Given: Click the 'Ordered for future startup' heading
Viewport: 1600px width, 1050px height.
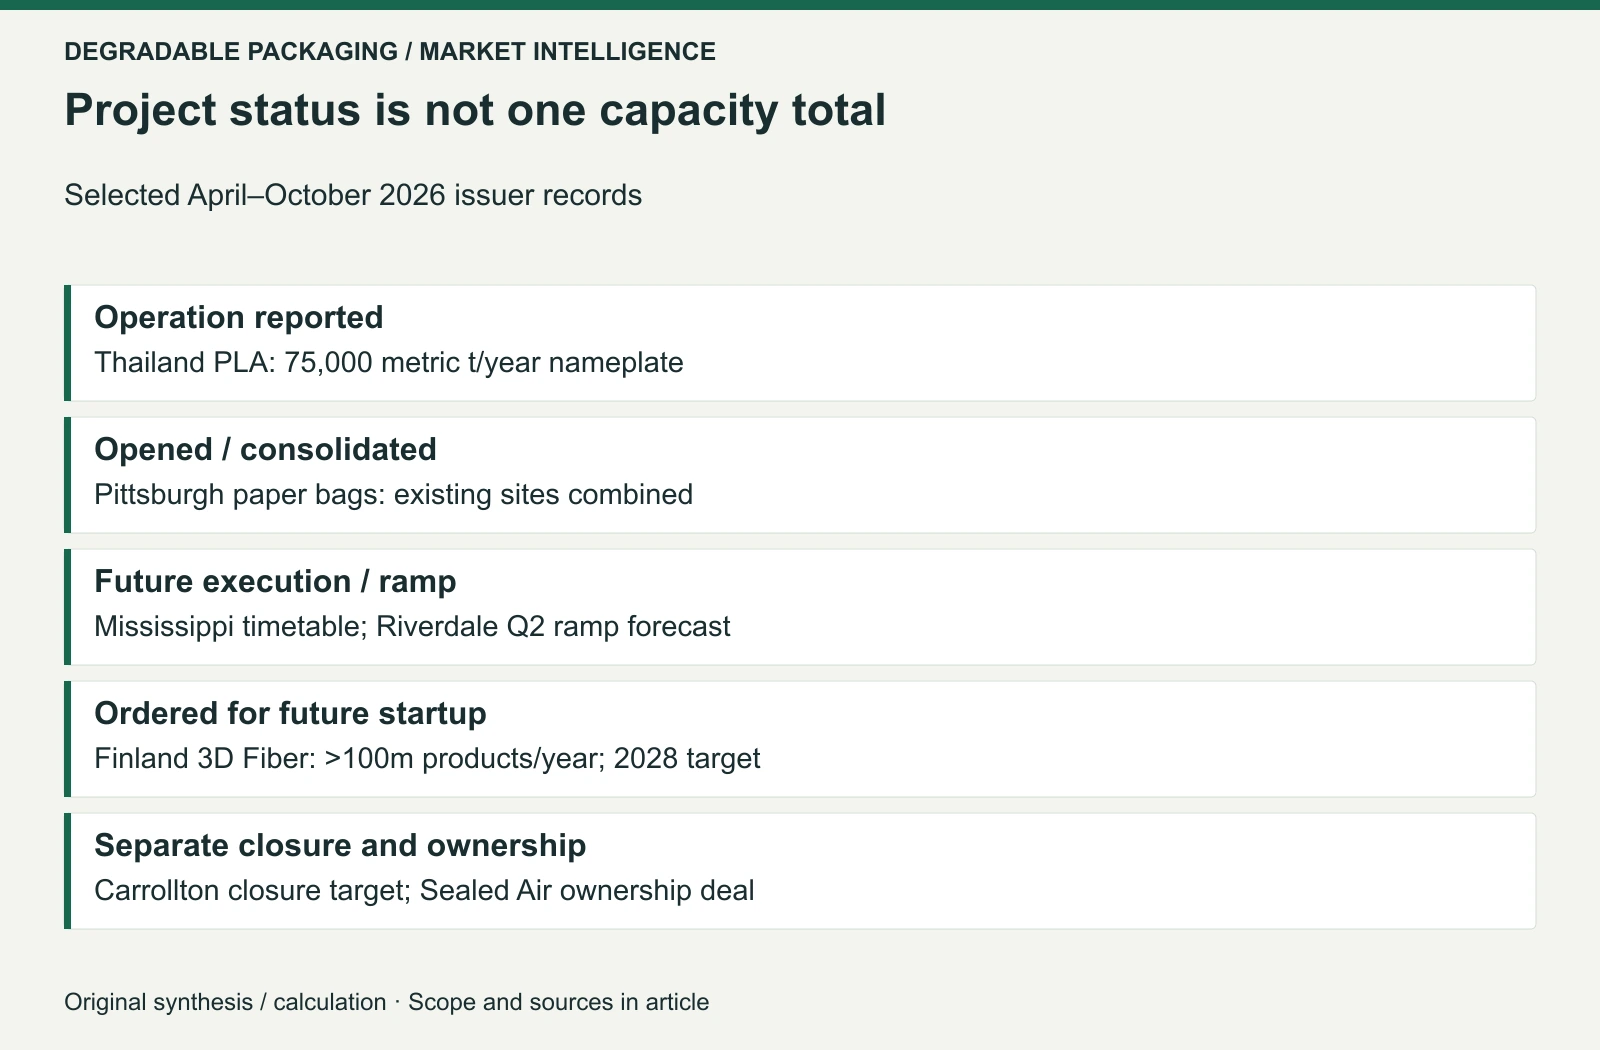Looking at the screenshot, I should click(291, 713).
